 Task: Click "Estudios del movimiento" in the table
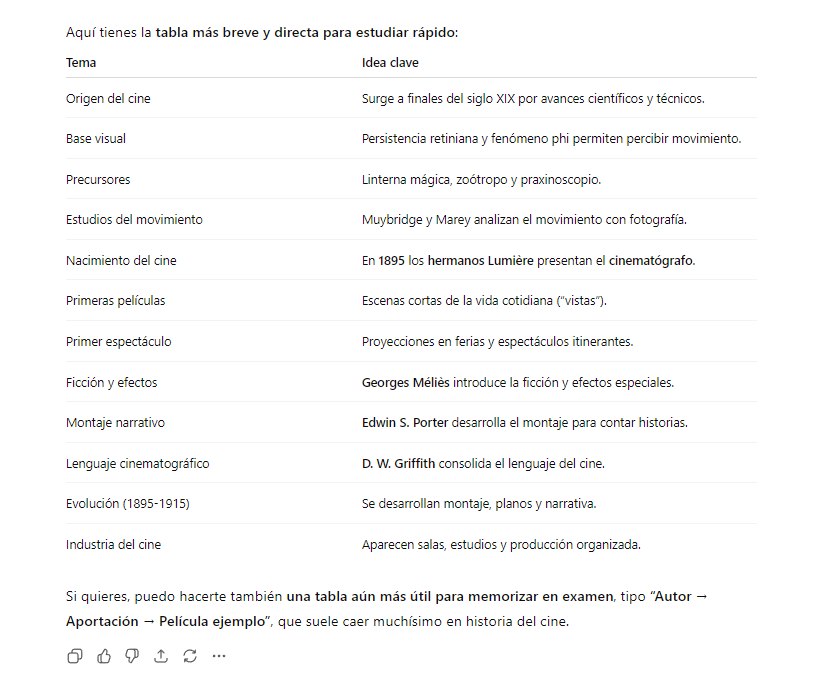coord(134,220)
